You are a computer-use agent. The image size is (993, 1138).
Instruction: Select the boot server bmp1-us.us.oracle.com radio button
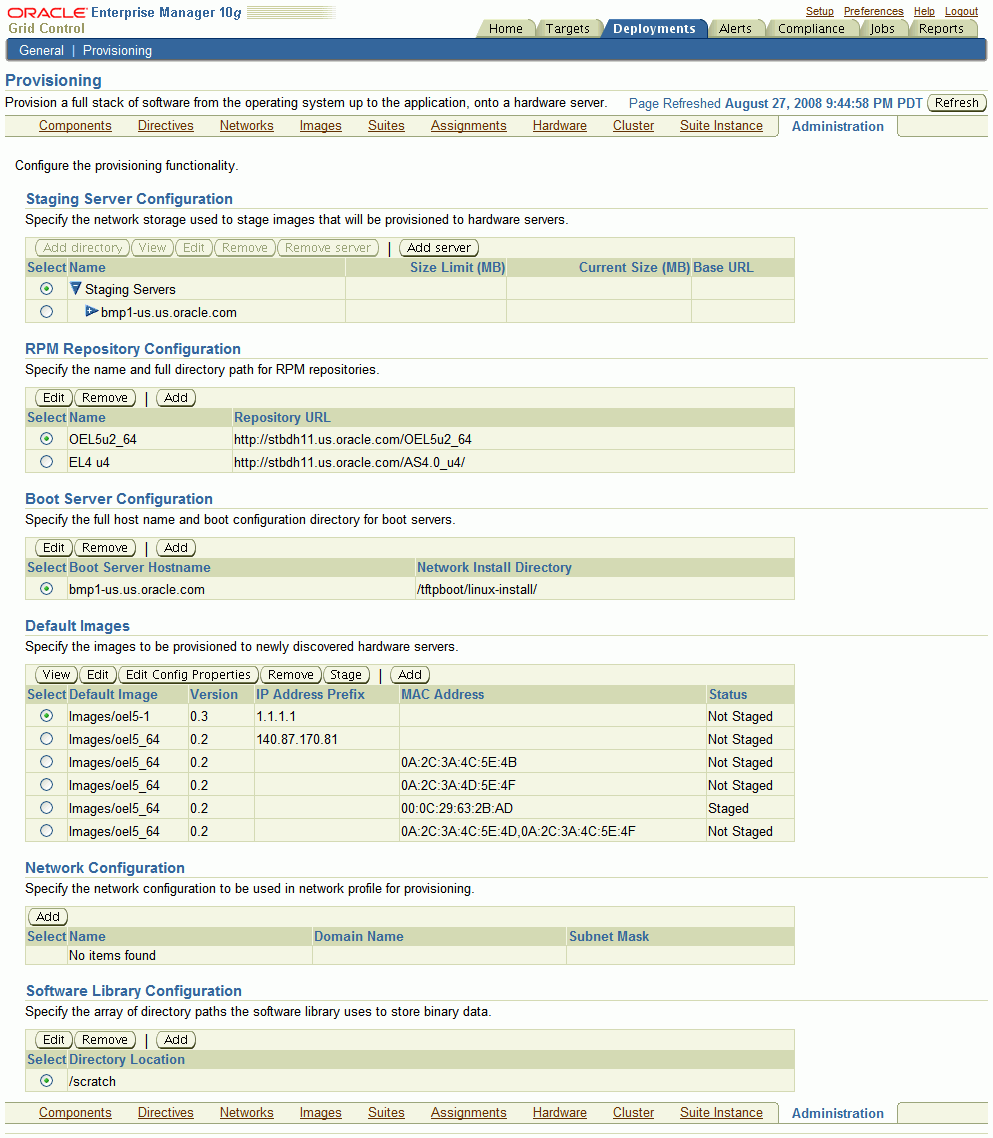tap(46, 589)
